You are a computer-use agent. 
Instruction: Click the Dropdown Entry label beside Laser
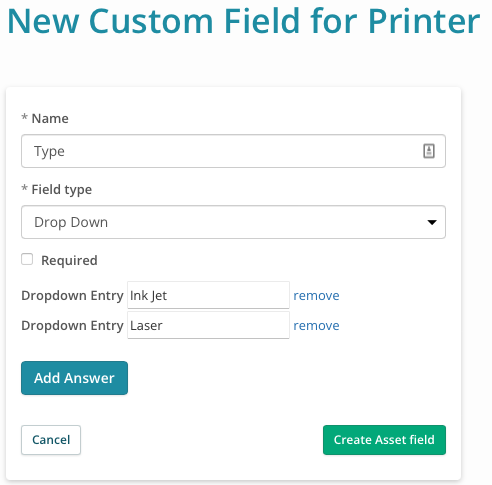click(72, 326)
